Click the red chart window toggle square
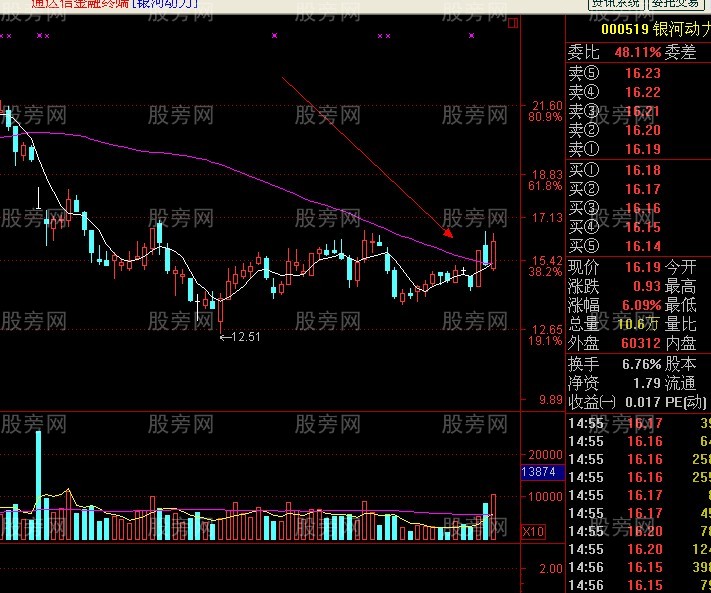 (x=513, y=23)
